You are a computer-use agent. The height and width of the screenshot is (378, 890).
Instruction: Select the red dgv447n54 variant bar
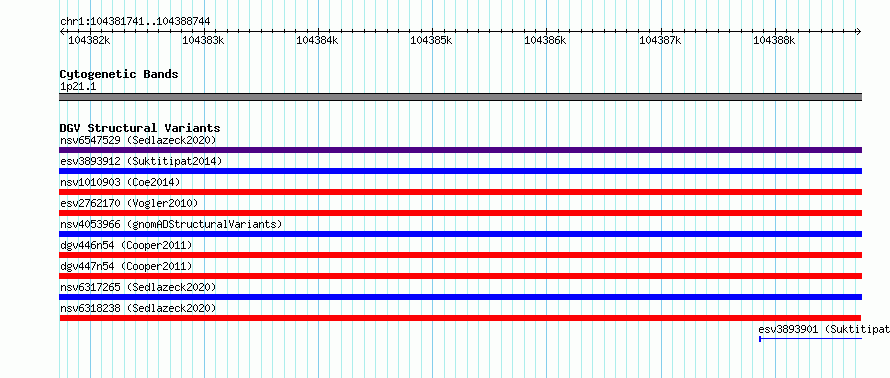(460, 276)
